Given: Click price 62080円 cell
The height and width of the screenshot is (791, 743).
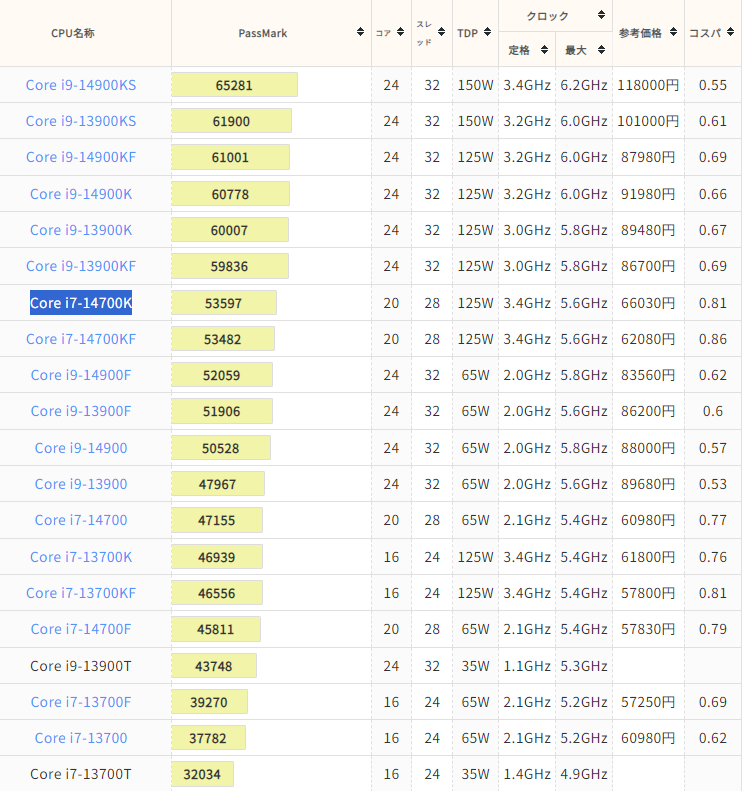Looking at the screenshot, I should (648, 339).
